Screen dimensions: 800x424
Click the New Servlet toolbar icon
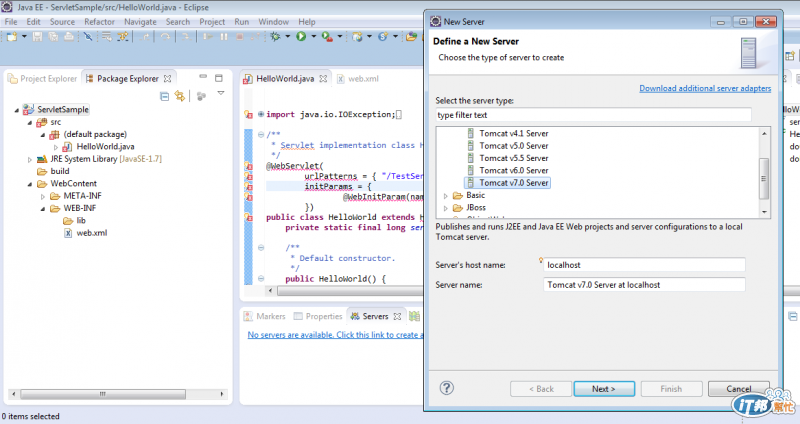[383, 37]
